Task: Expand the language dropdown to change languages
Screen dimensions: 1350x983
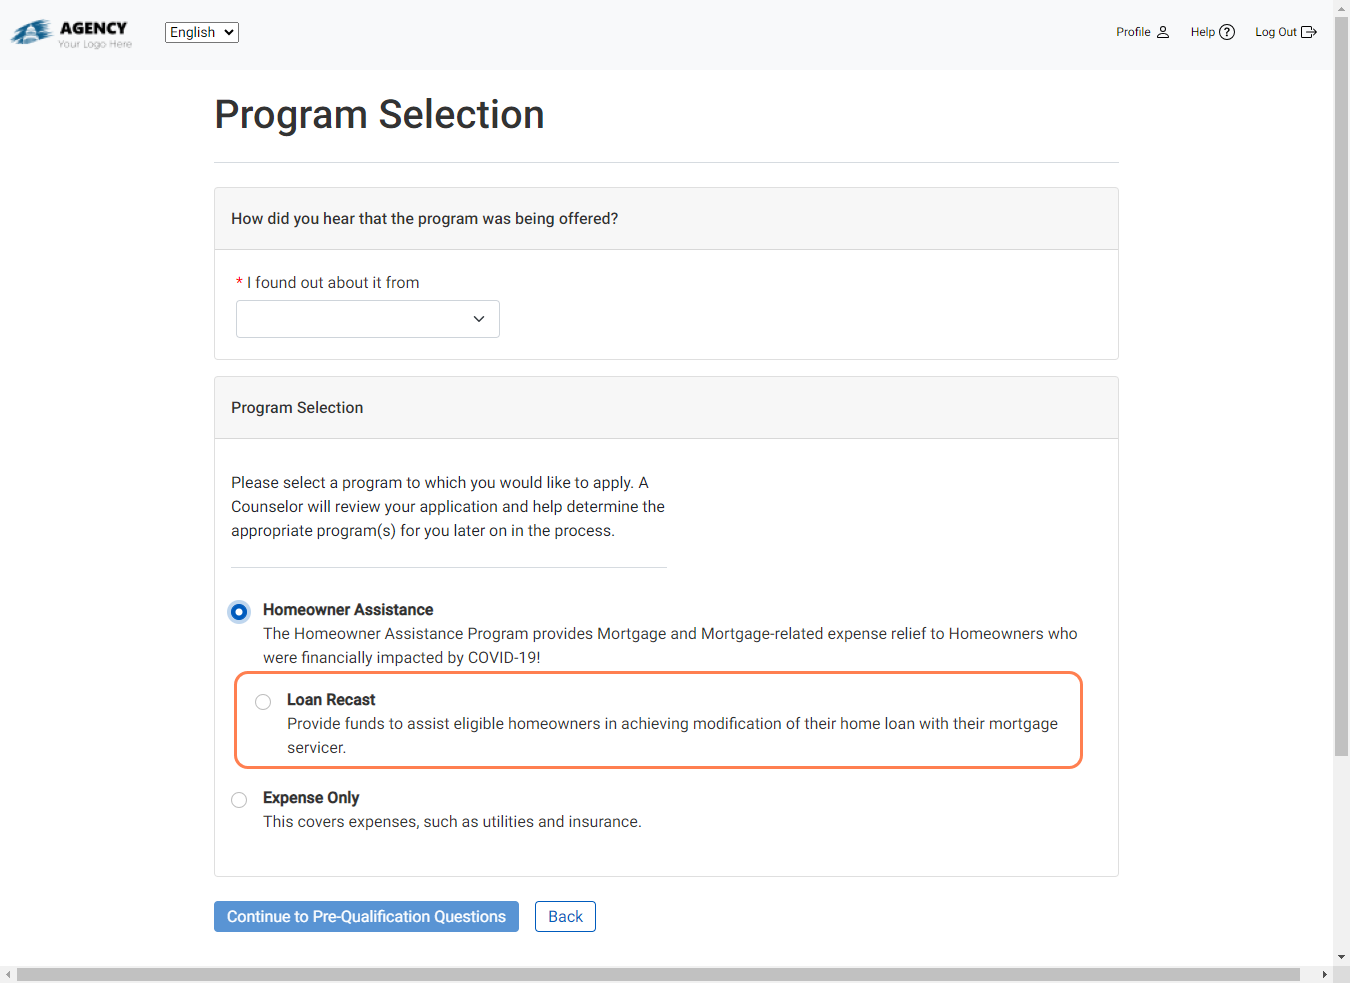Action: click(x=201, y=32)
